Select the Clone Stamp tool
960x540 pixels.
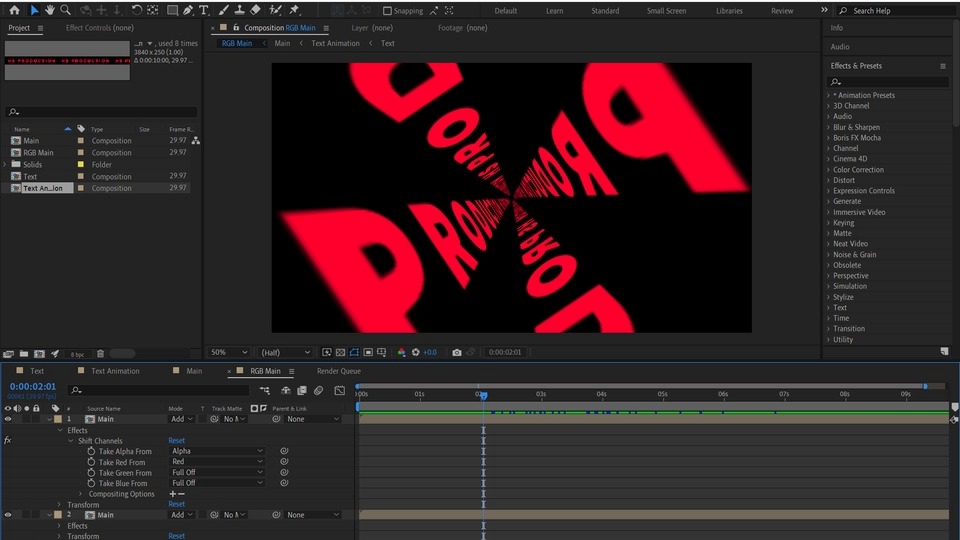pyautogui.click(x=238, y=10)
